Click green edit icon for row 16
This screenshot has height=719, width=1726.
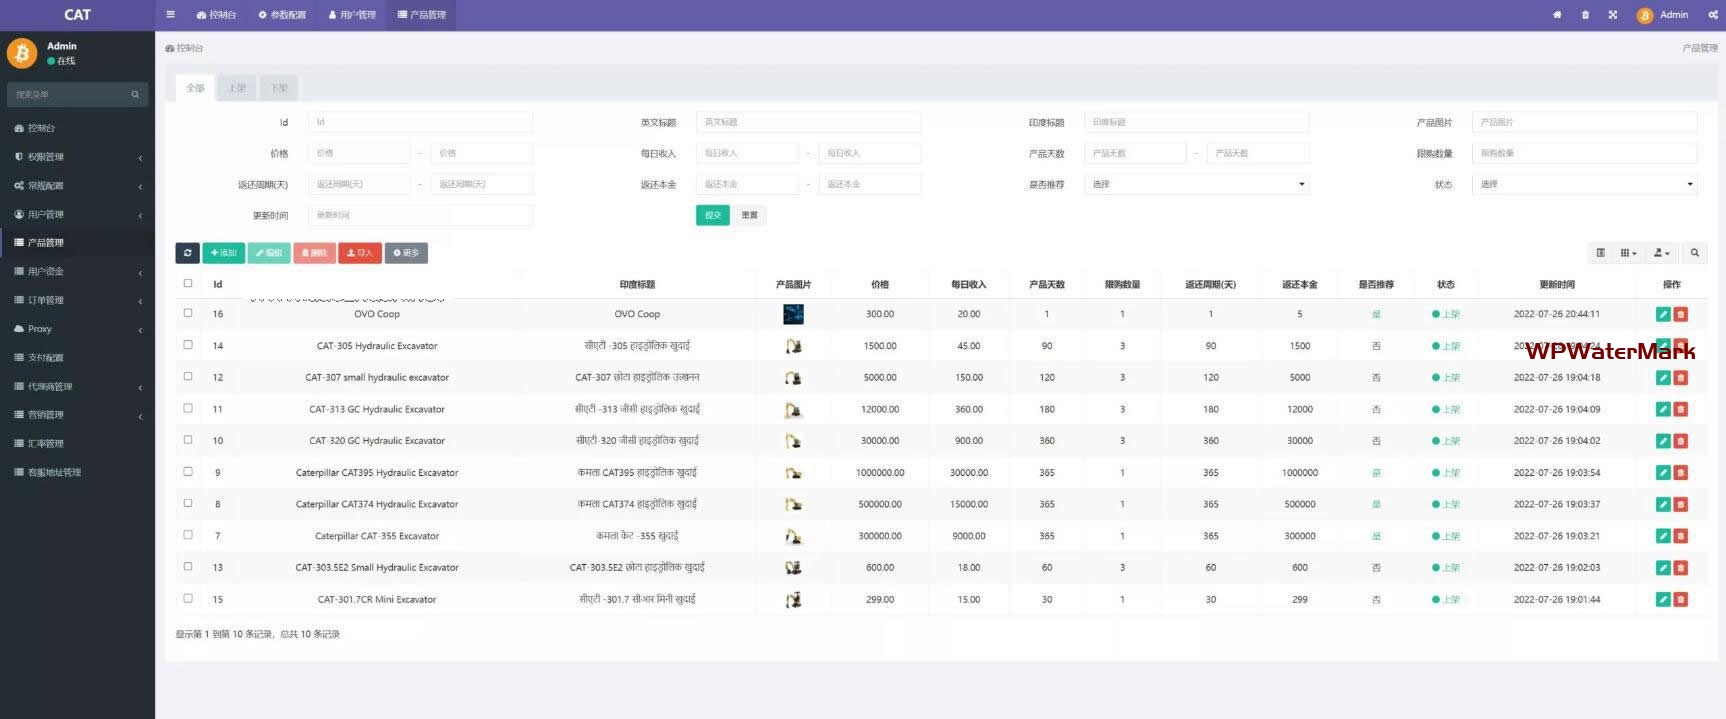(x=1663, y=314)
